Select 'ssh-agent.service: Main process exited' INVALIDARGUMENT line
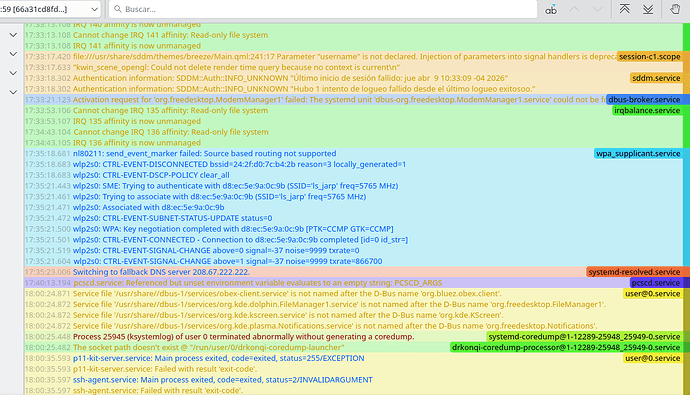 click(223, 380)
